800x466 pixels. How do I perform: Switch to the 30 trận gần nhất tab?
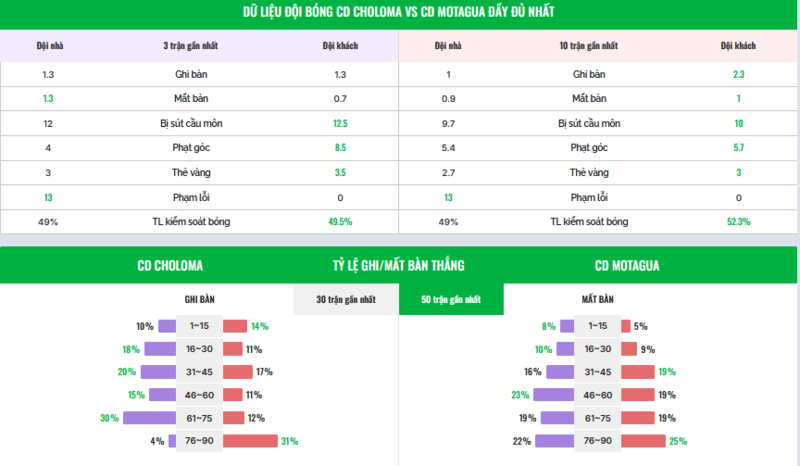click(x=345, y=299)
